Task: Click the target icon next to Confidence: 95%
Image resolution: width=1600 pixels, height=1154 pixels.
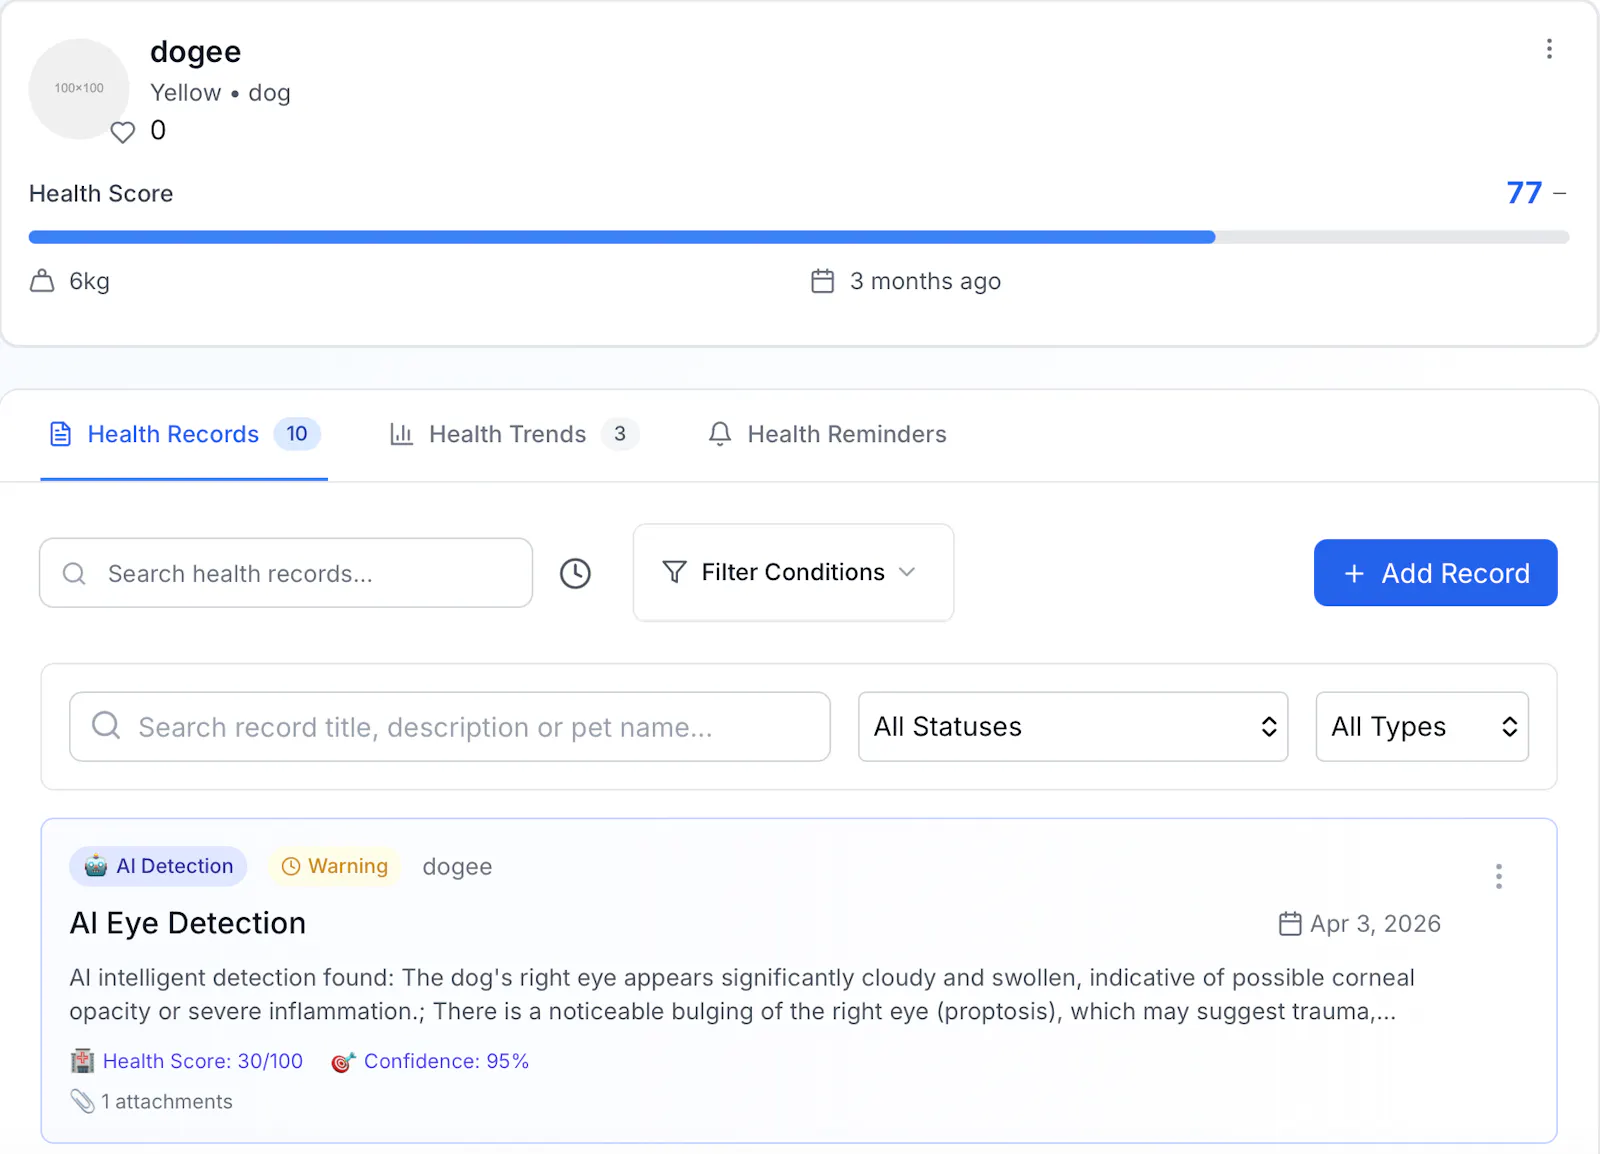Action: pos(343,1062)
